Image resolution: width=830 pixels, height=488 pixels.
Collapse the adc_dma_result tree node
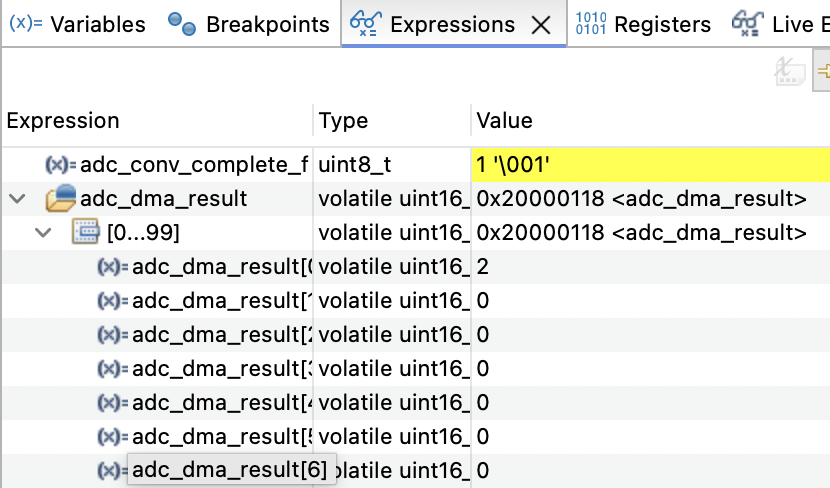pyautogui.click(x=17, y=199)
